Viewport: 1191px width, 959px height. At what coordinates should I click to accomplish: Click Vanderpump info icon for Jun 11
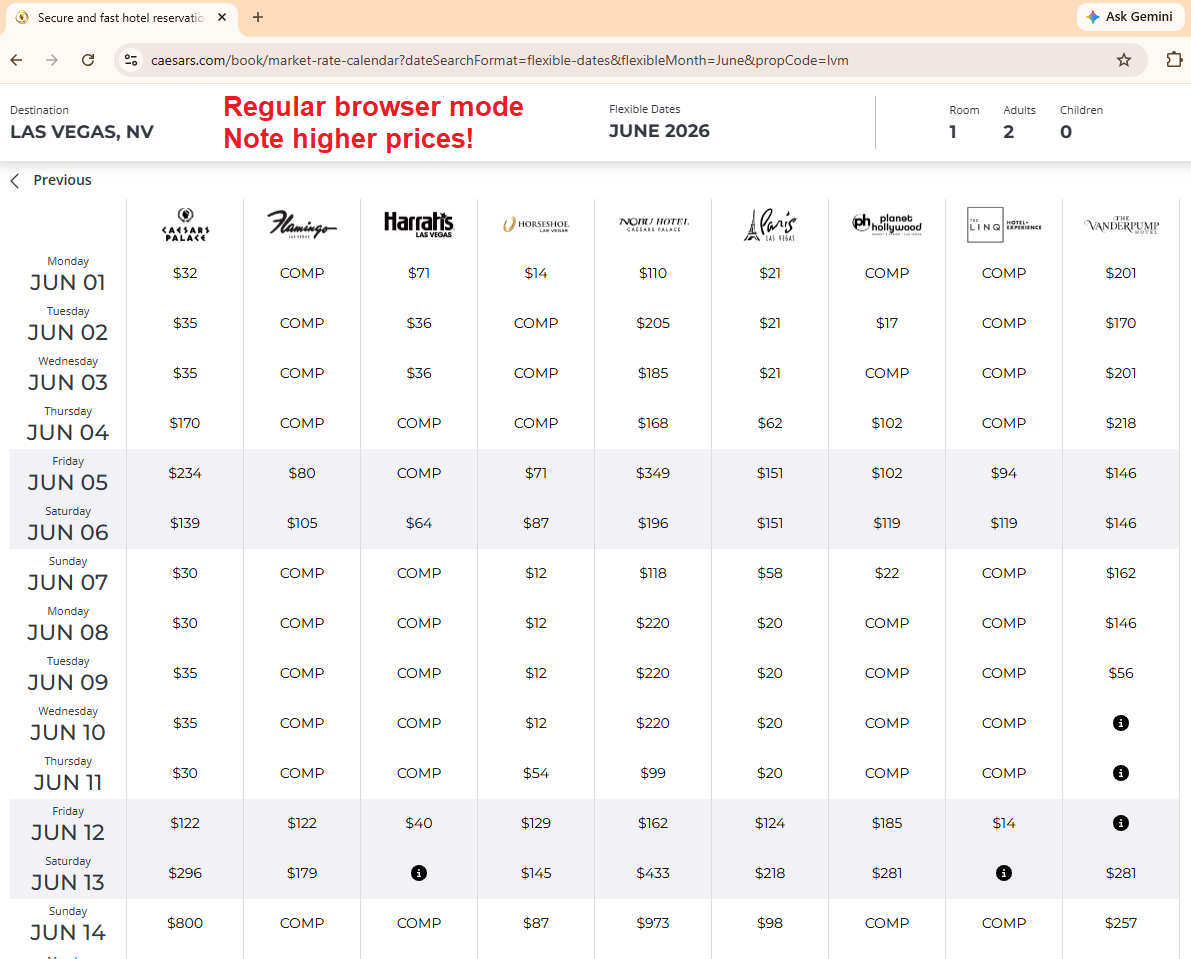[x=1120, y=773]
